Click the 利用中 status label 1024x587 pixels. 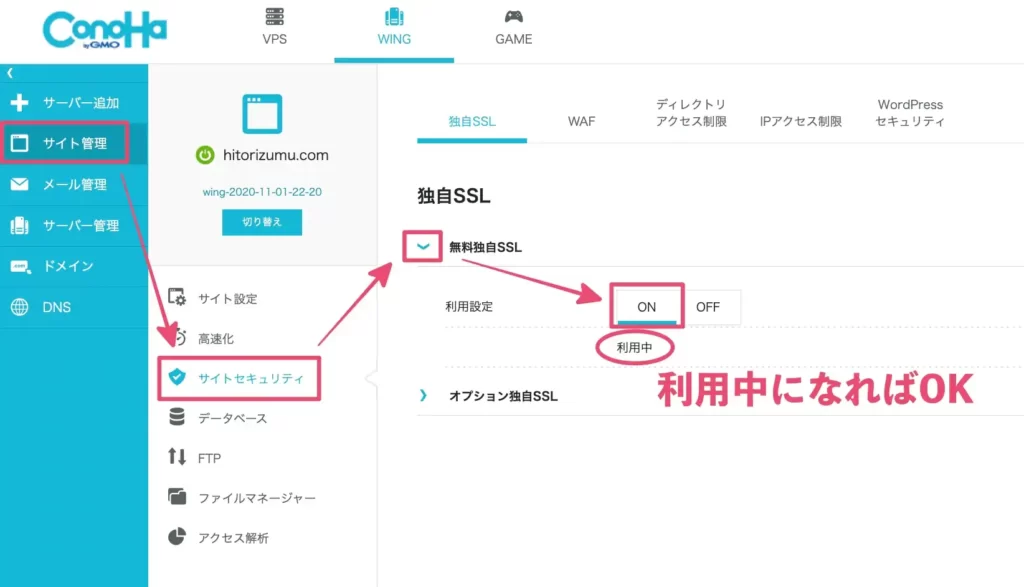(x=634, y=347)
